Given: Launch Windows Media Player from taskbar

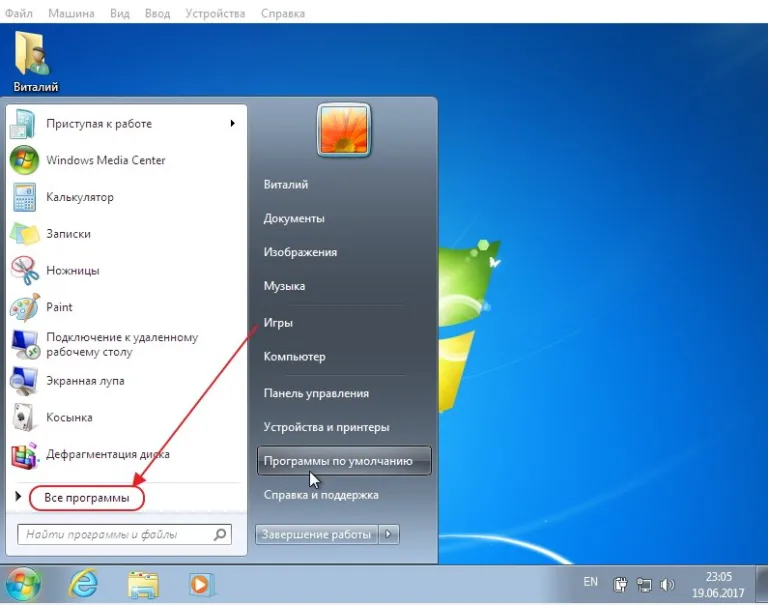Looking at the screenshot, I should [201, 584].
